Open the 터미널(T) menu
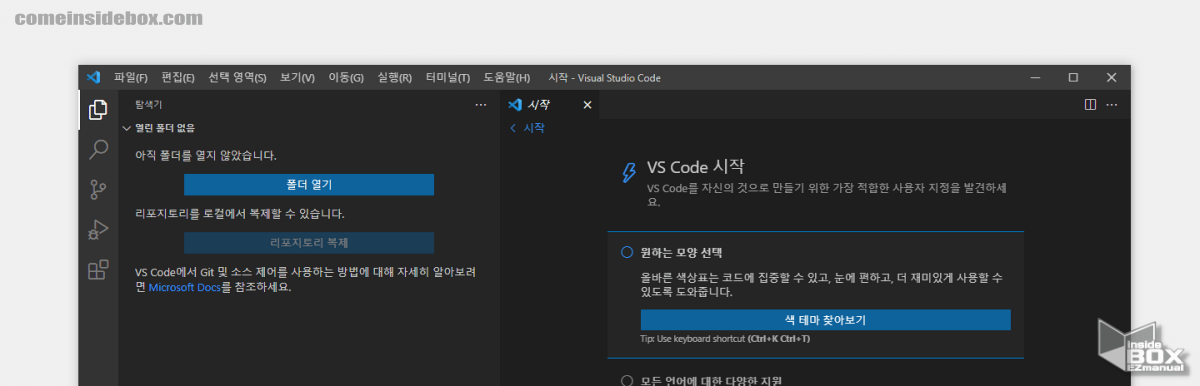Viewport: 1200px width, 386px height. pyautogui.click(x=448, y=78)
